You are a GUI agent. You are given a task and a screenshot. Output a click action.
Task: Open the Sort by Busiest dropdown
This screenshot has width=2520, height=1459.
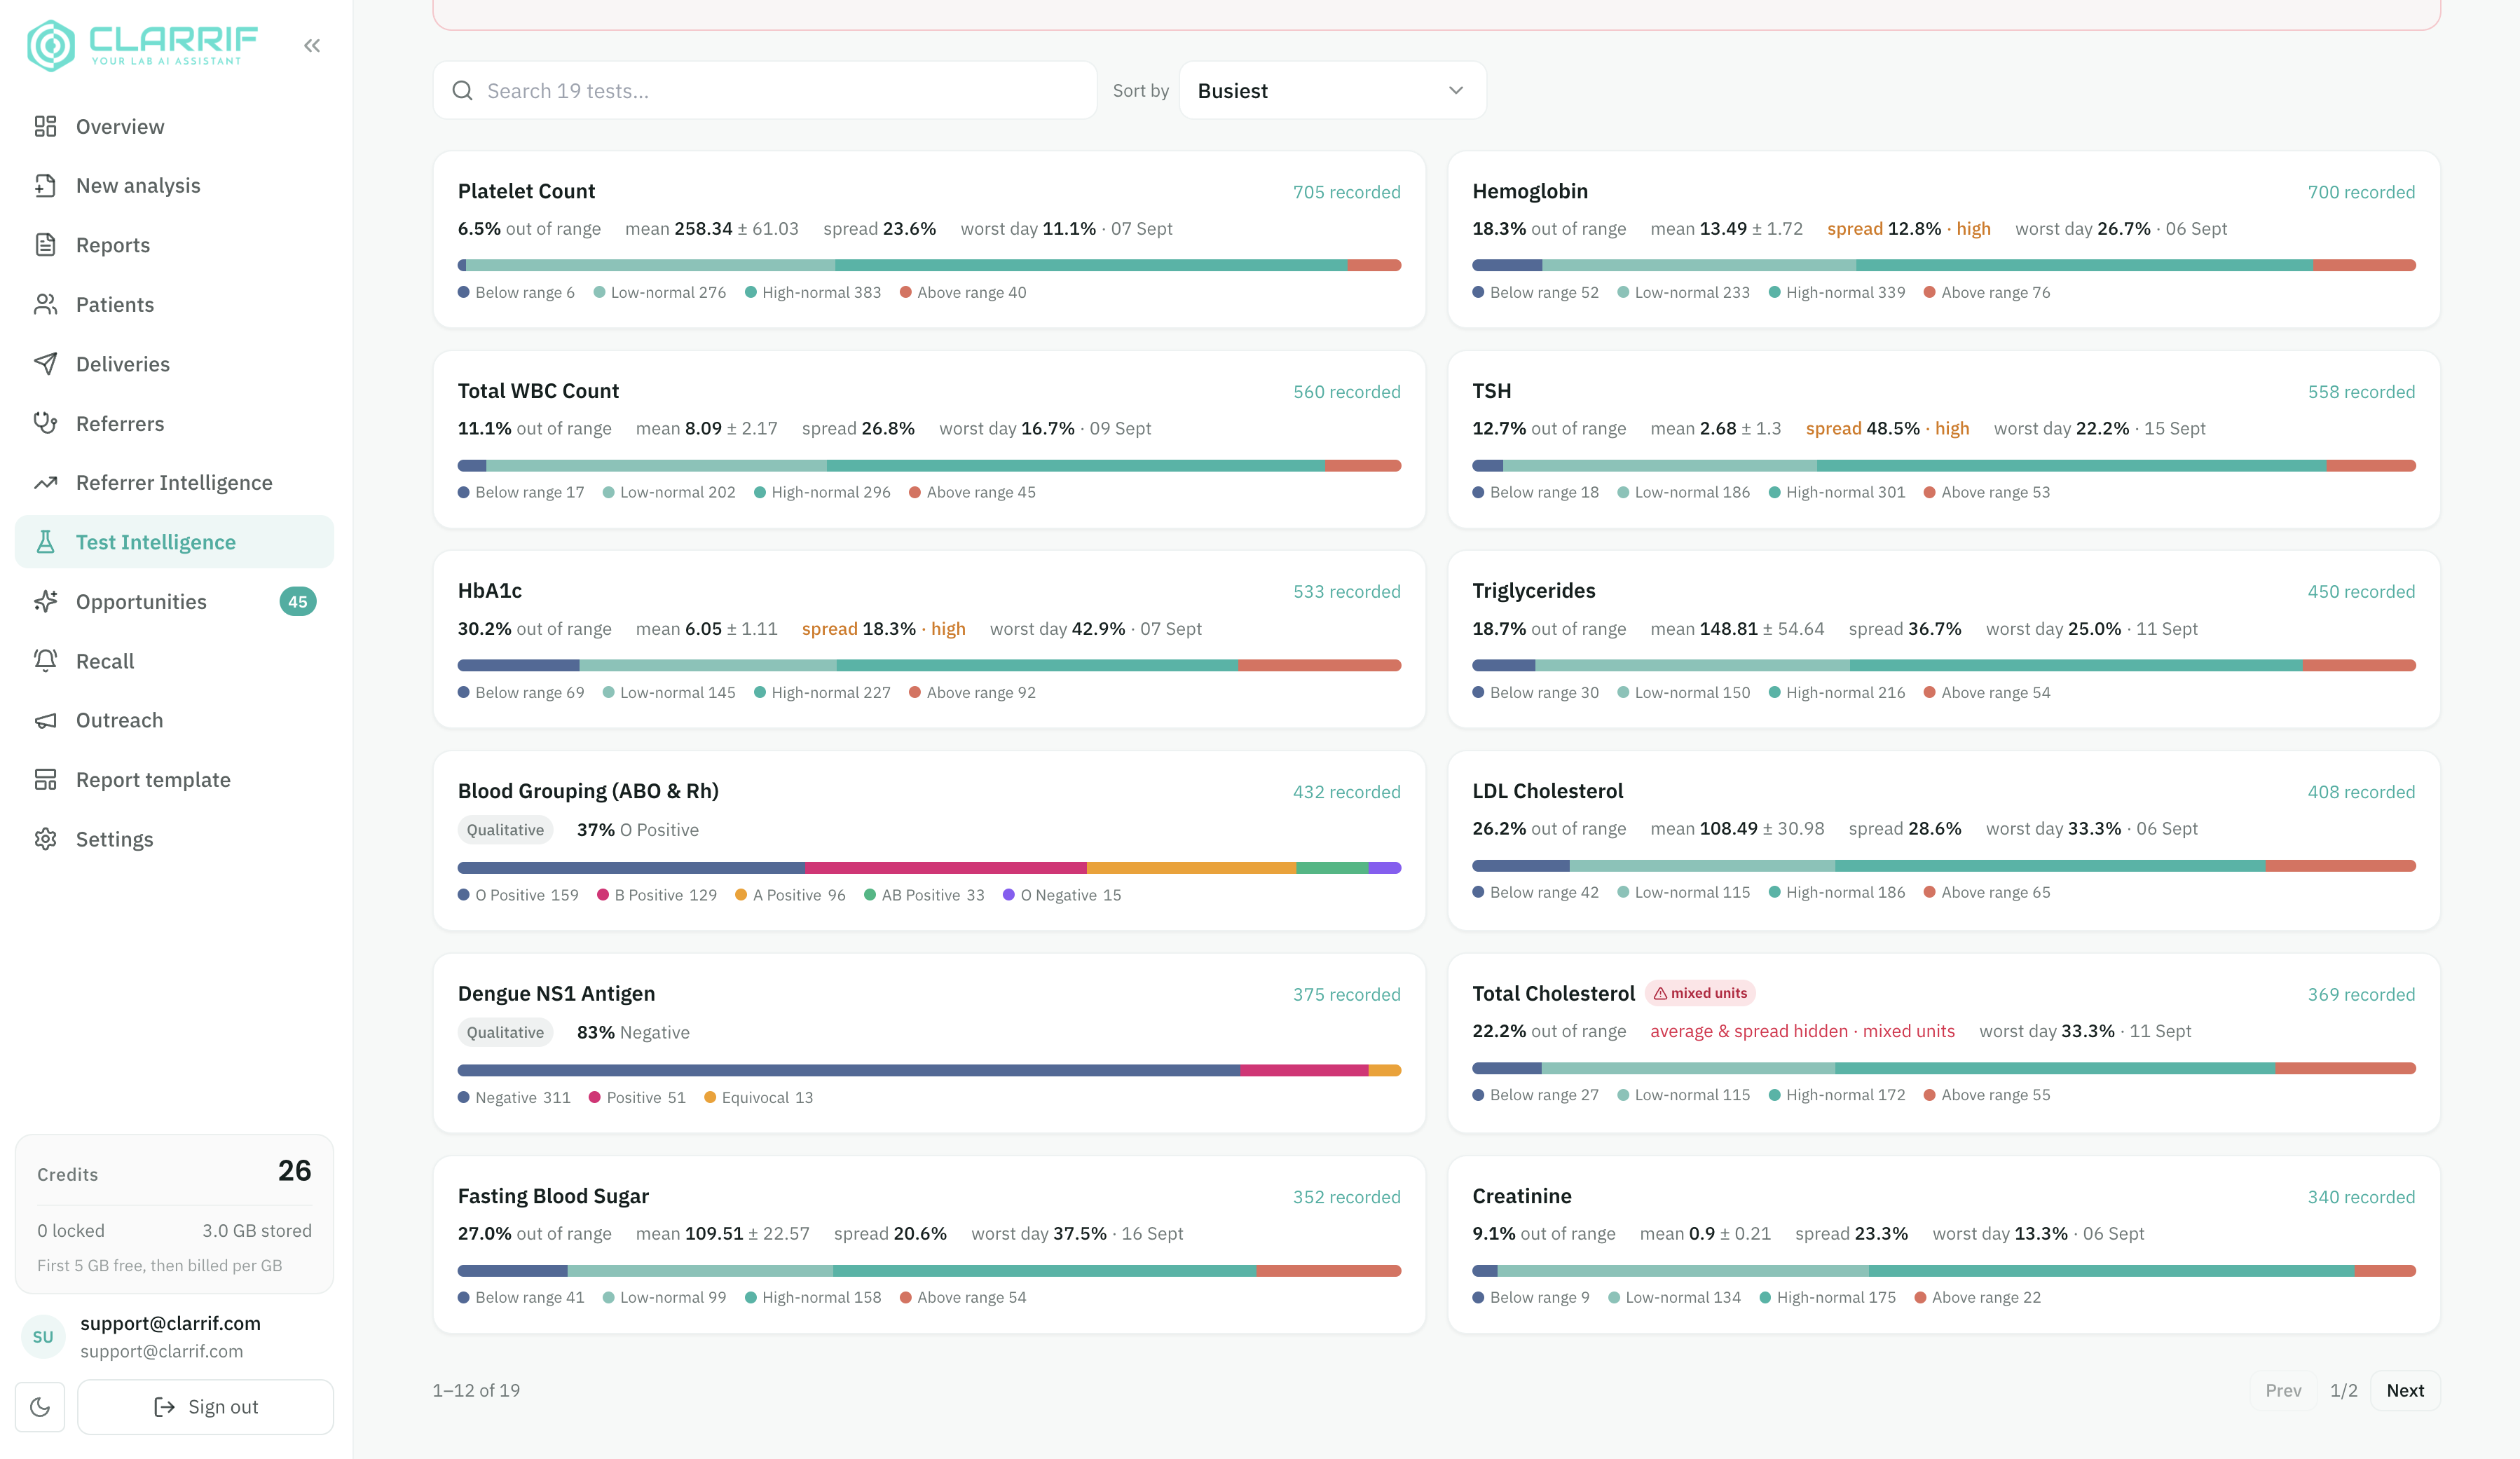[1332, 91]
